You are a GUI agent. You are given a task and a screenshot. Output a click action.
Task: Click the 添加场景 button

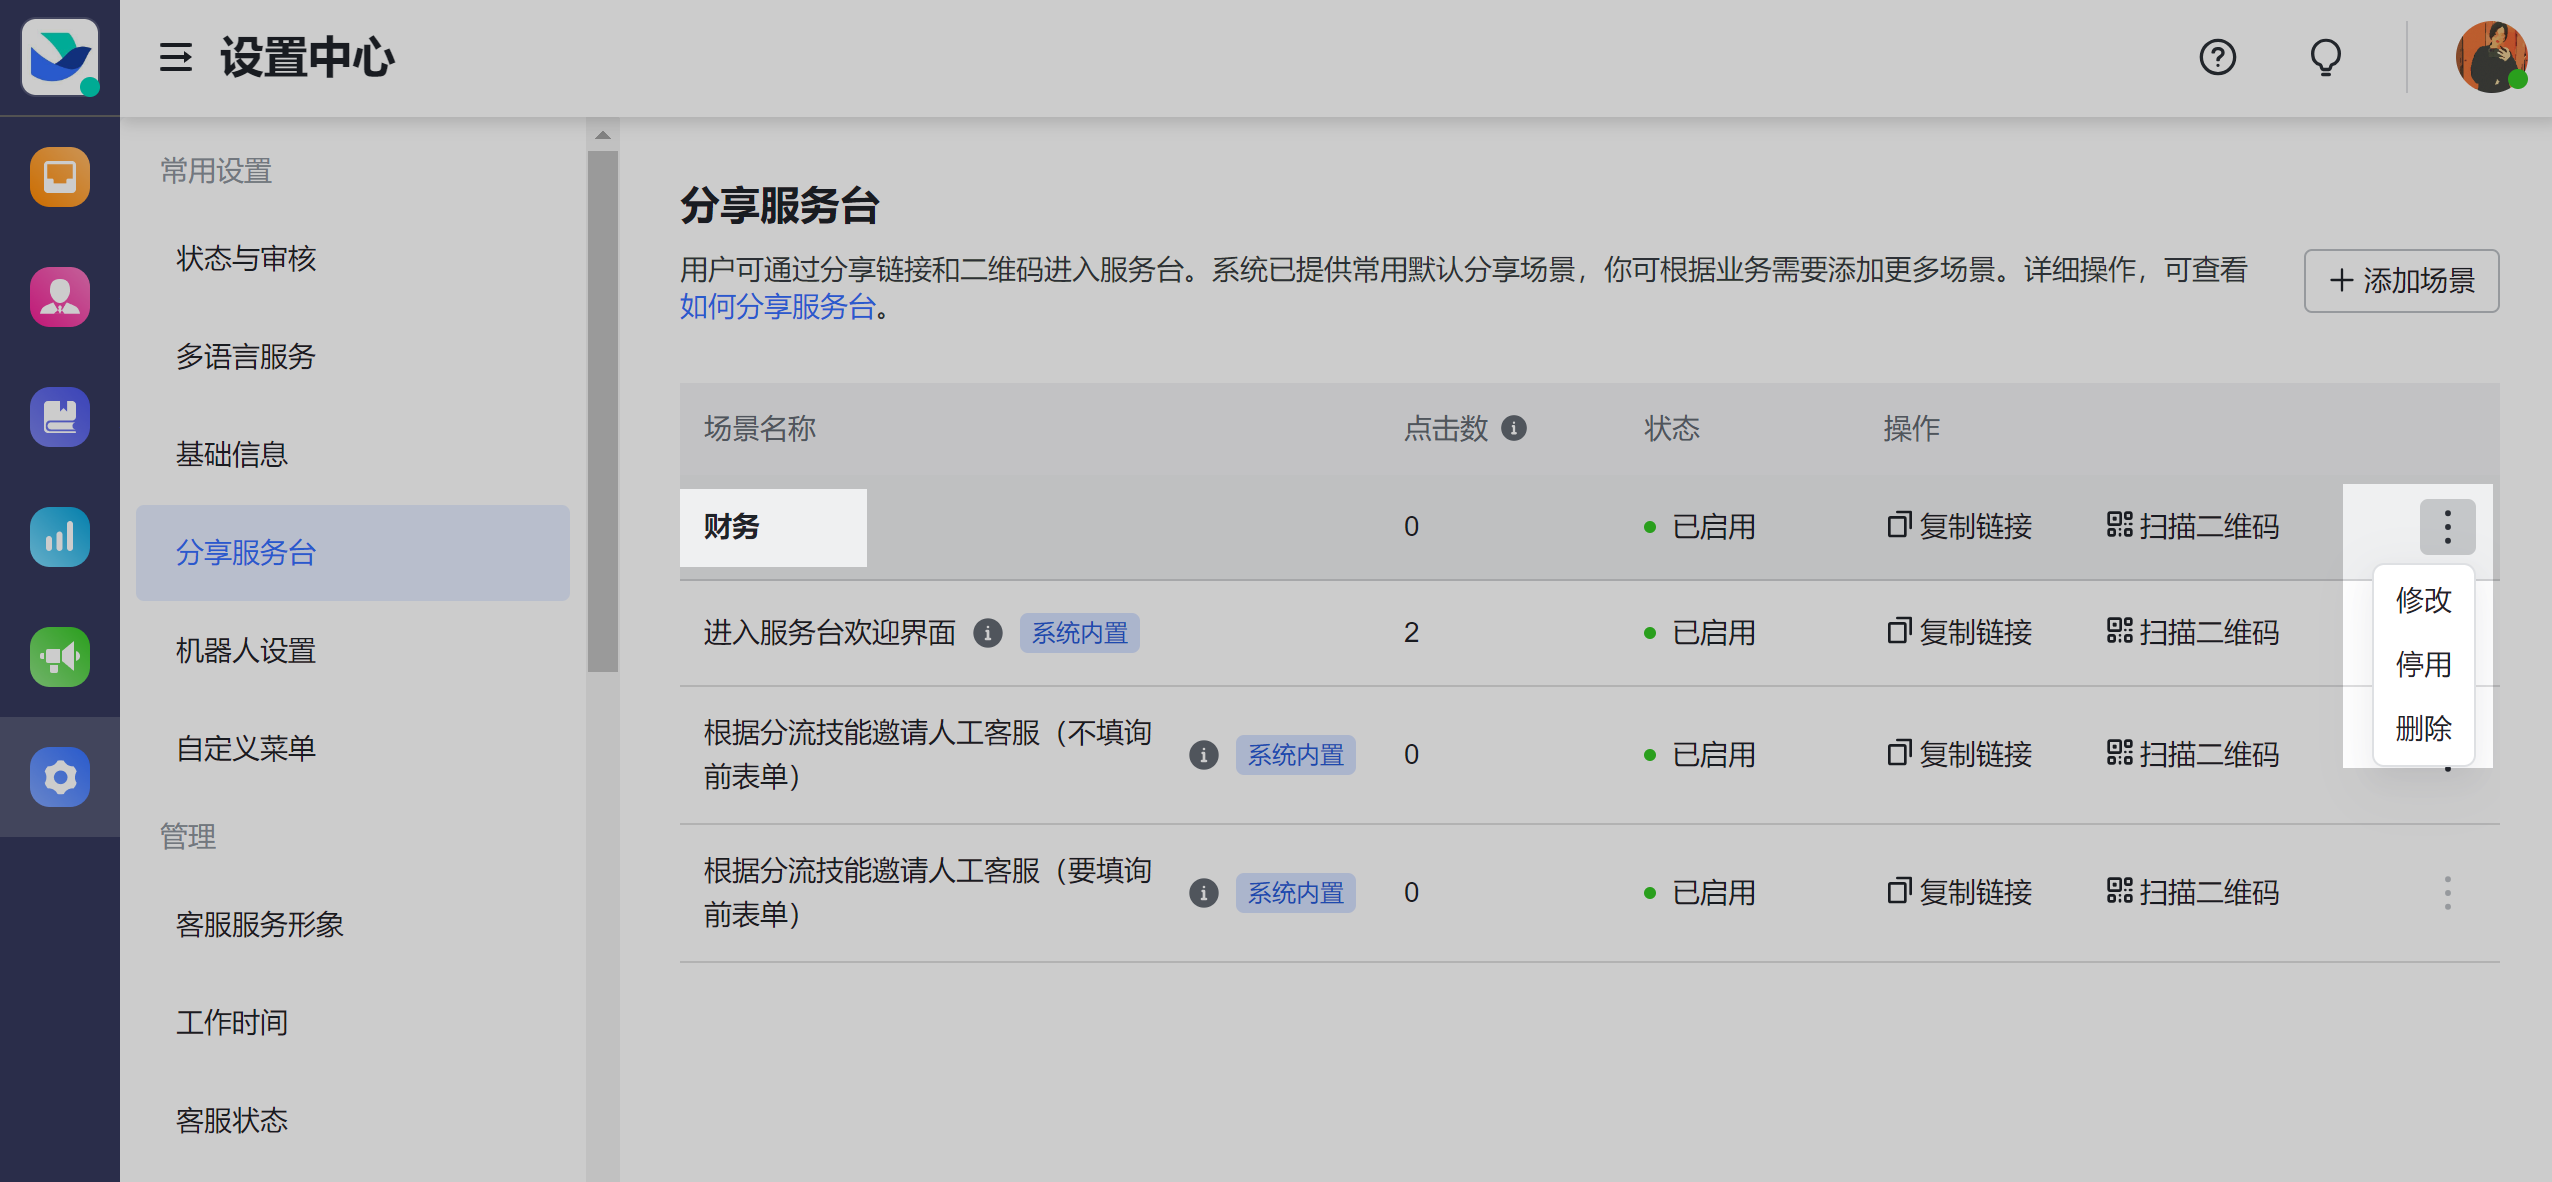[x=2401, y=281]
